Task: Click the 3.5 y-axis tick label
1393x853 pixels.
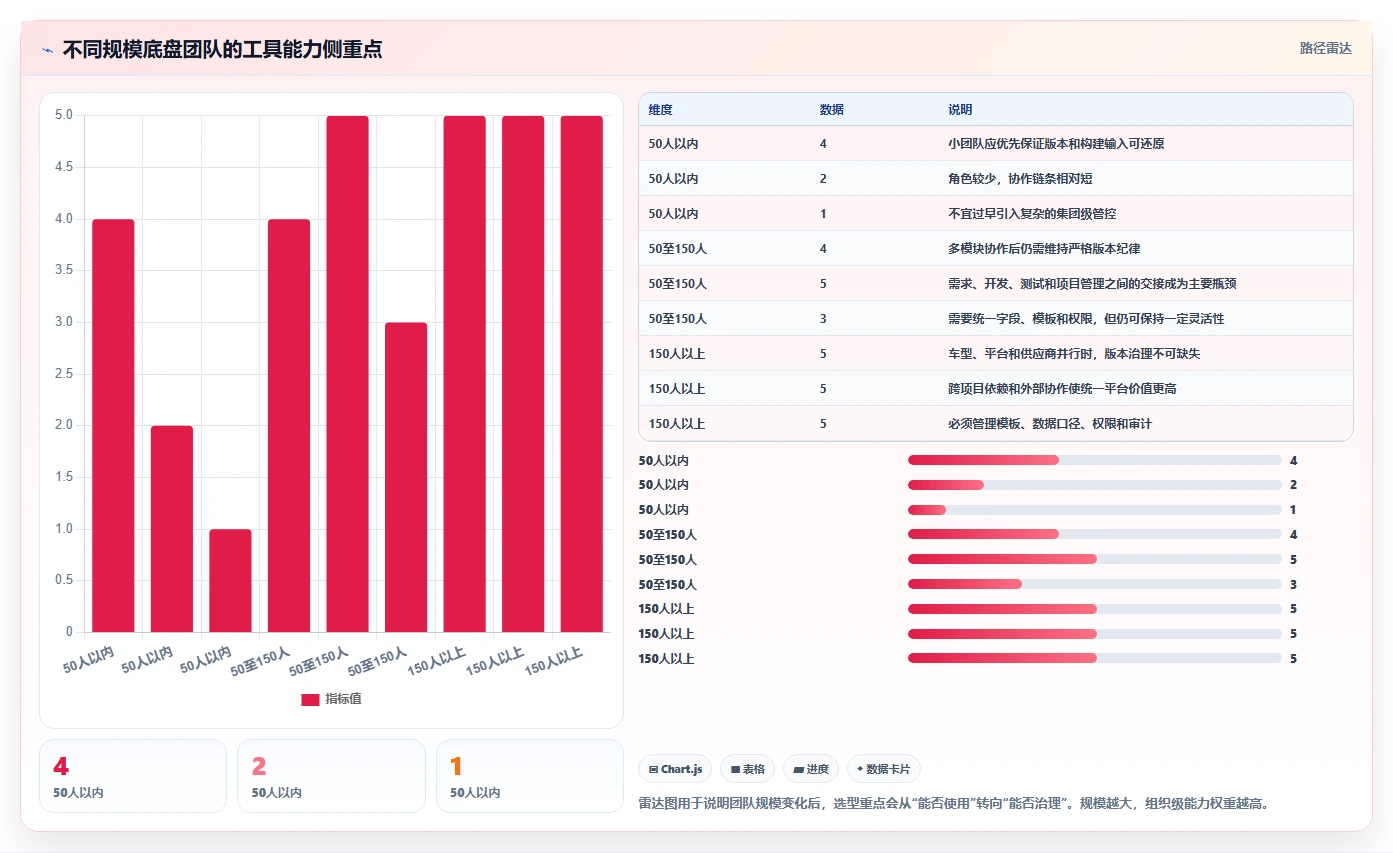Action: (62, 270)
